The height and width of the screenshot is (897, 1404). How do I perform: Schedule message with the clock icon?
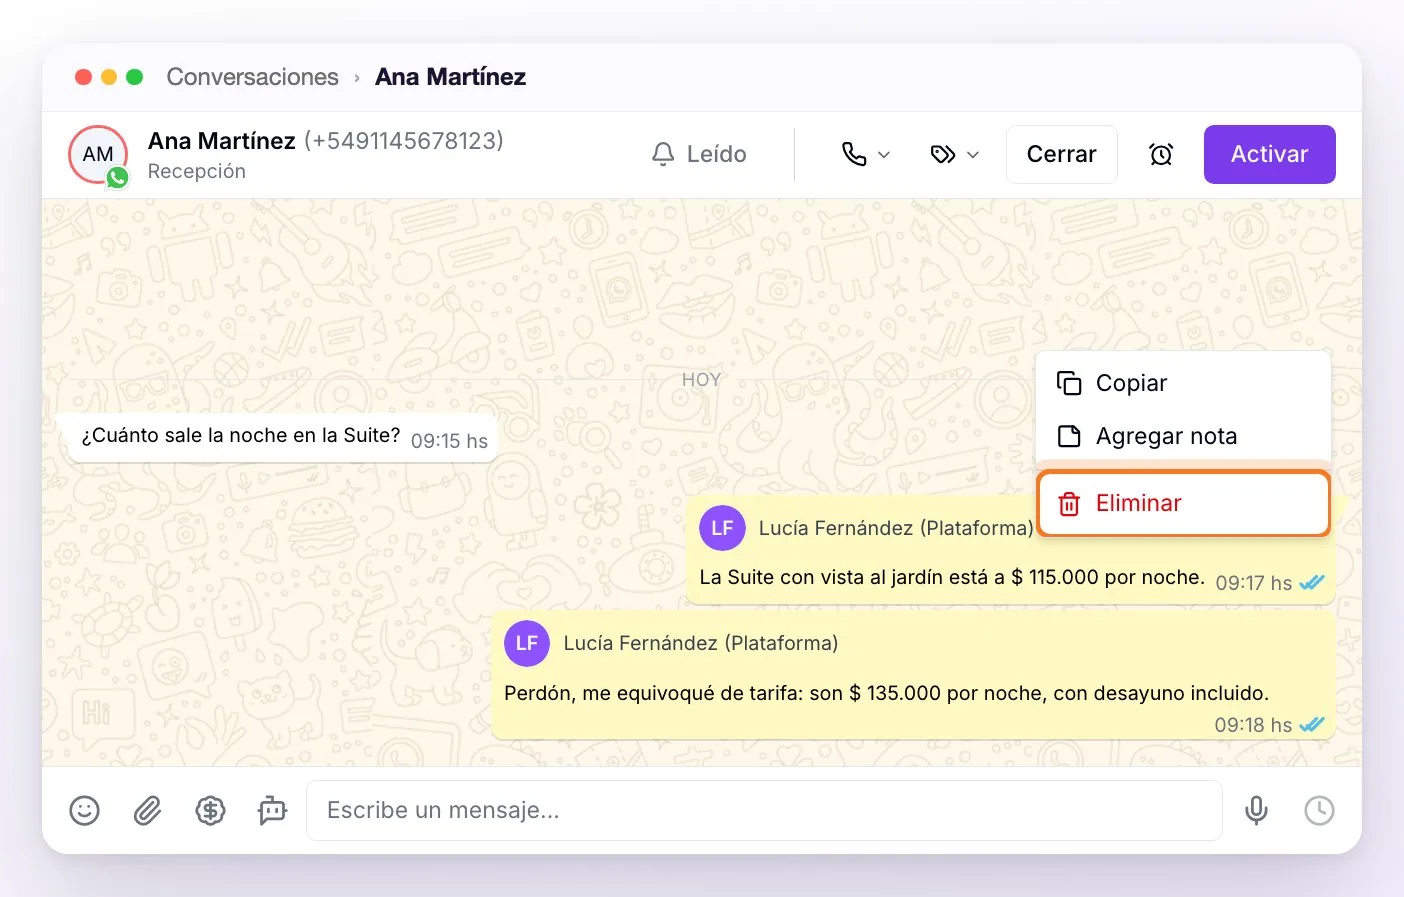(x=1319, y=810)
